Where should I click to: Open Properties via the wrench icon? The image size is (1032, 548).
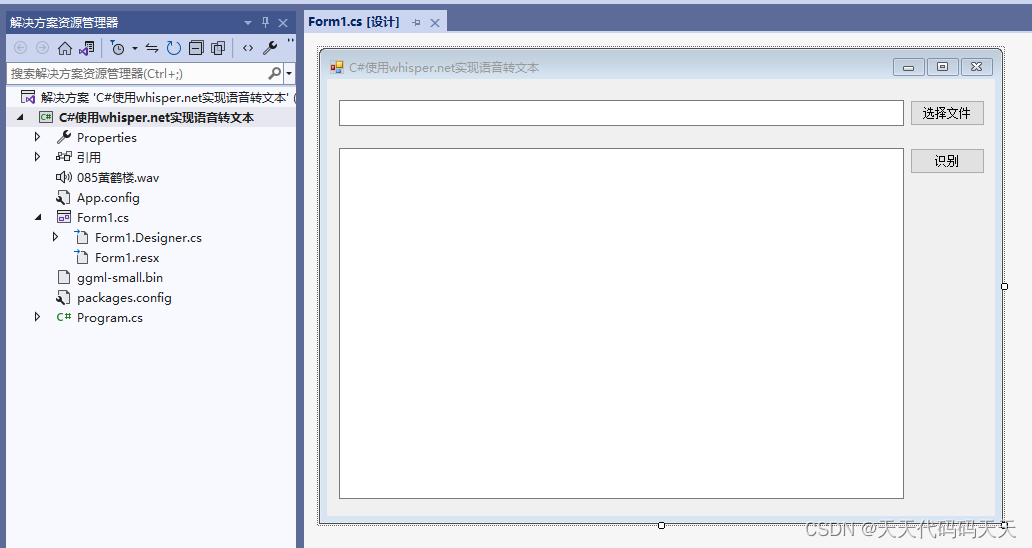point(270,48)
